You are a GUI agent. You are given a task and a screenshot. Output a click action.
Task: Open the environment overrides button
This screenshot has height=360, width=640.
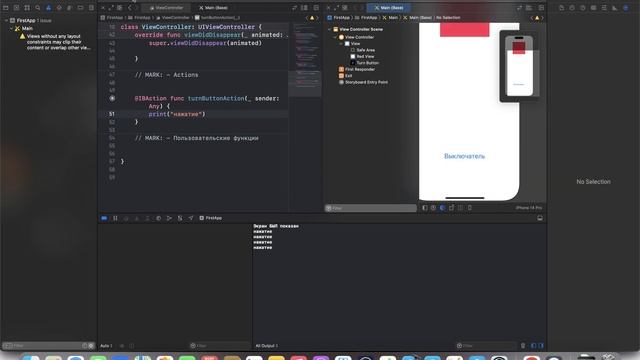point(180,218)
